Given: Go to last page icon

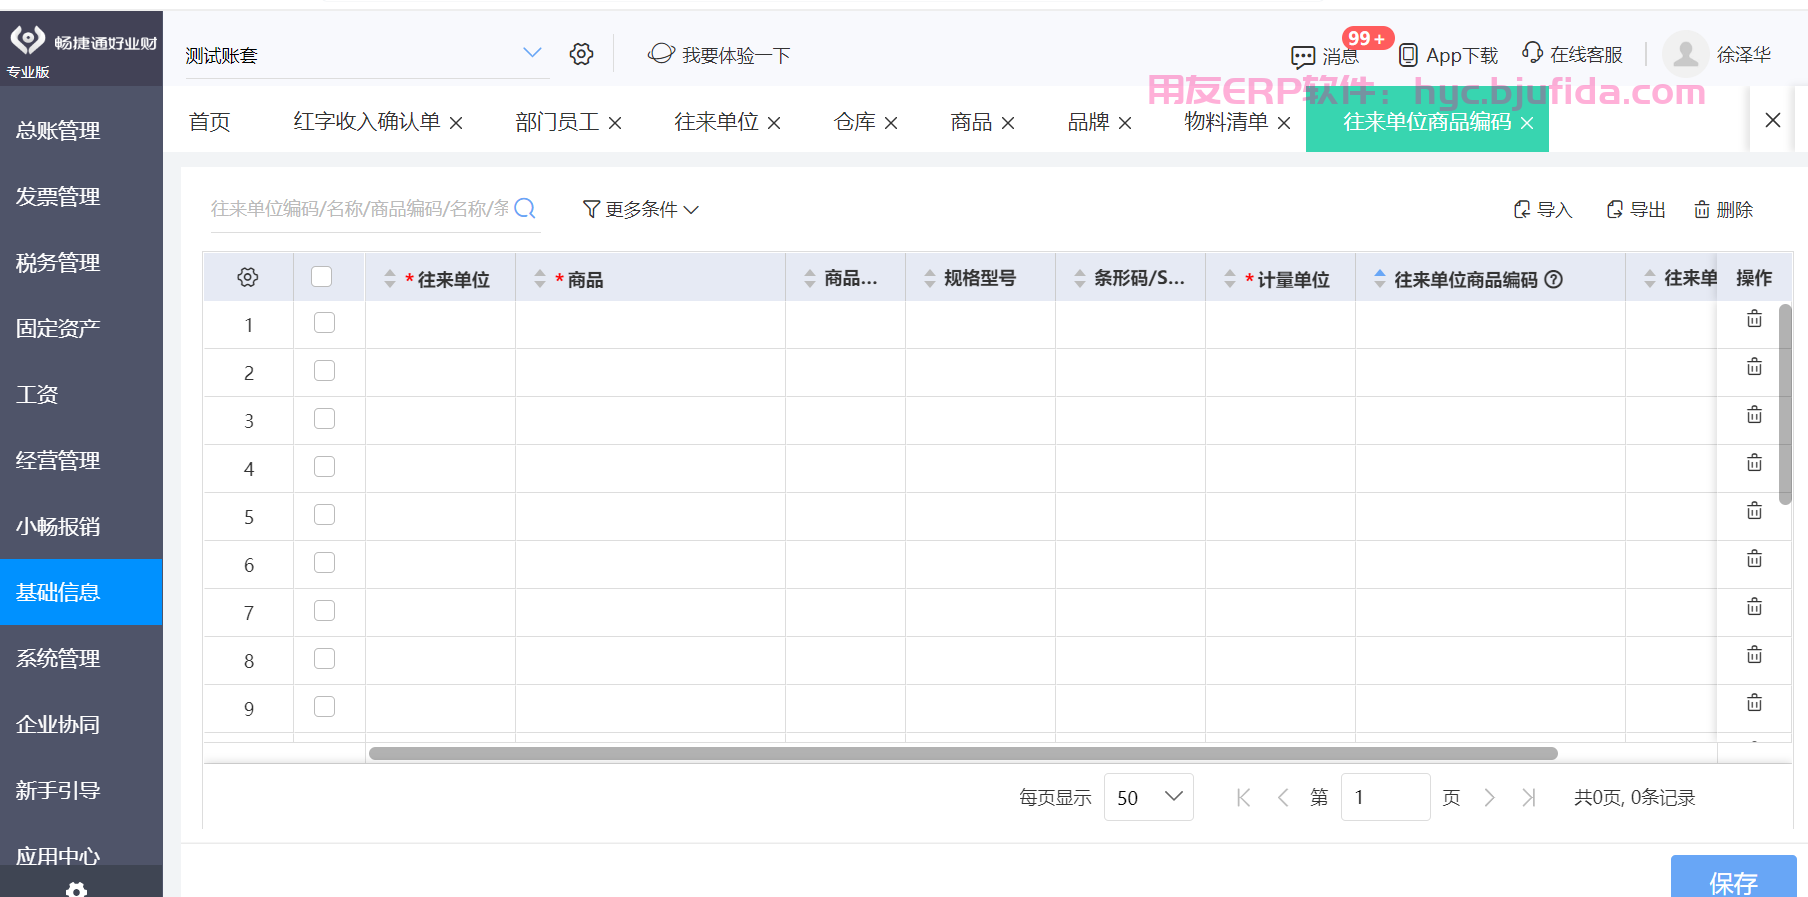Looking at the screenshot, I should 1529,797.
